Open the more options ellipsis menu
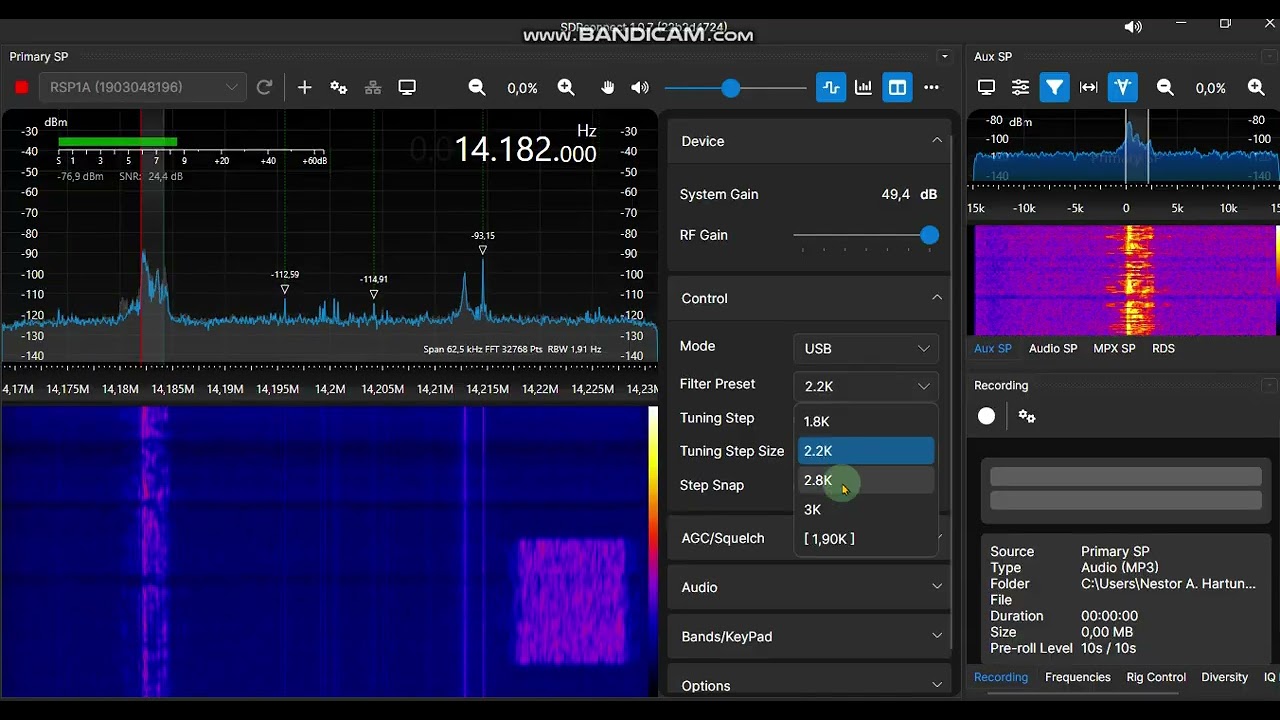 click(932, 88)
